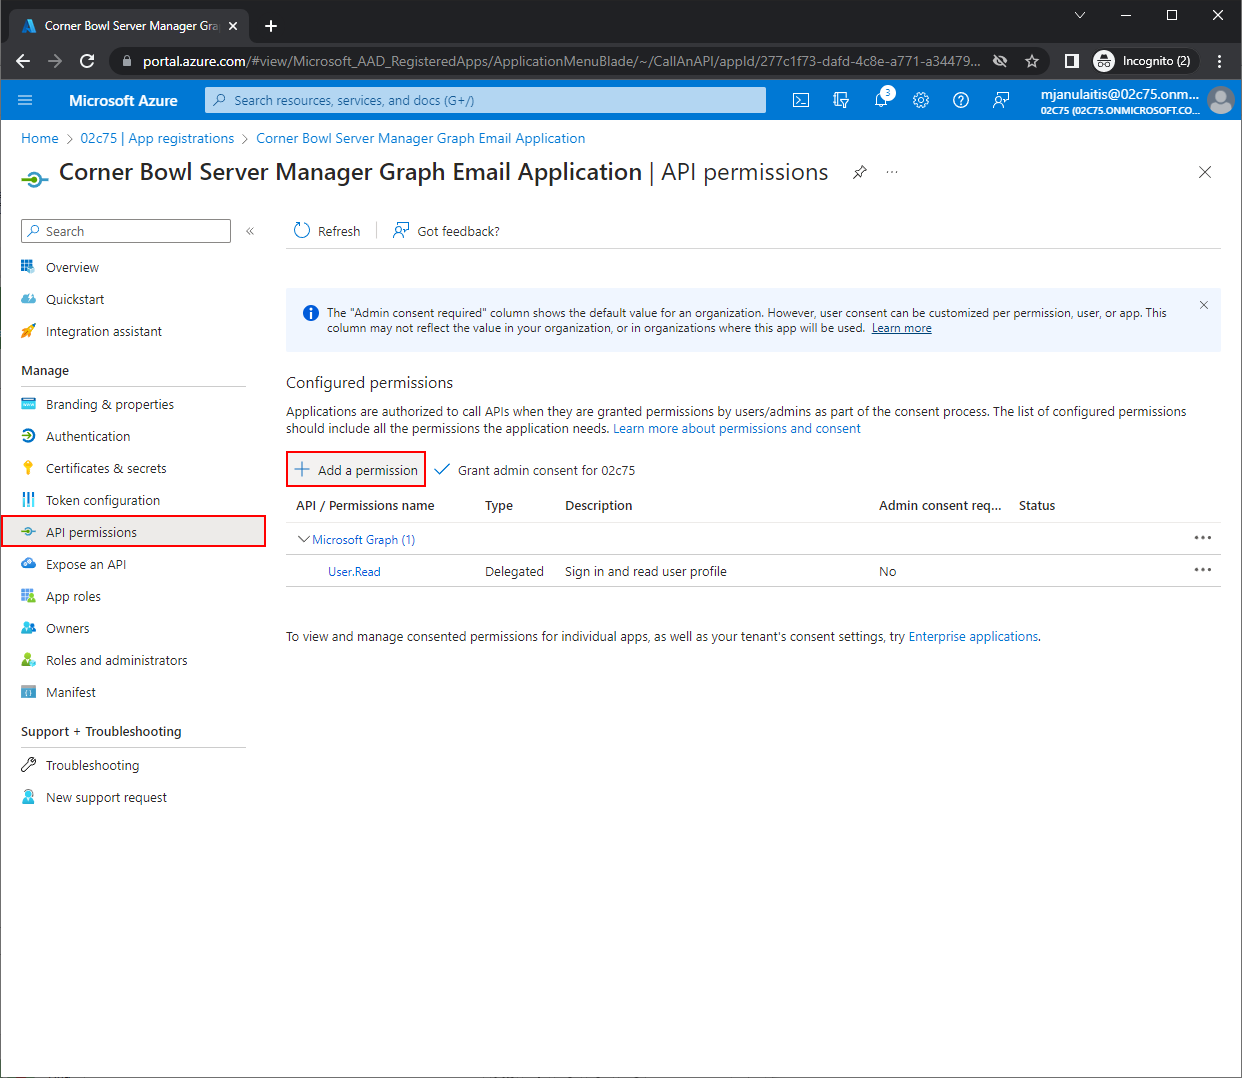Click the help question mark icon
Image resolution: width=1242 pixels, height=1078 pixels.
tap(961, 100)
